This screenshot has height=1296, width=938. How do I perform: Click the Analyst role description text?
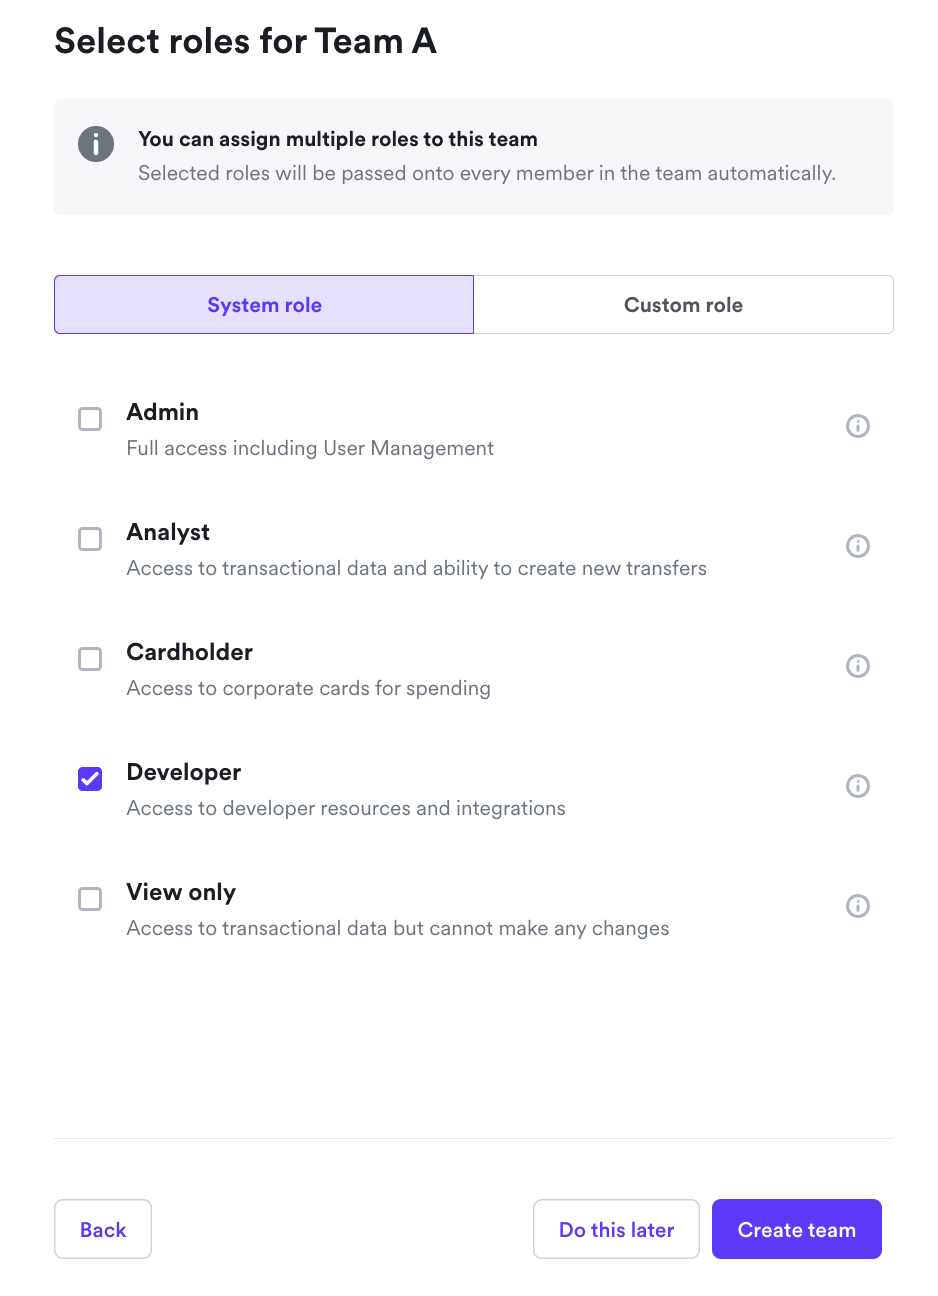coord(416,568)
